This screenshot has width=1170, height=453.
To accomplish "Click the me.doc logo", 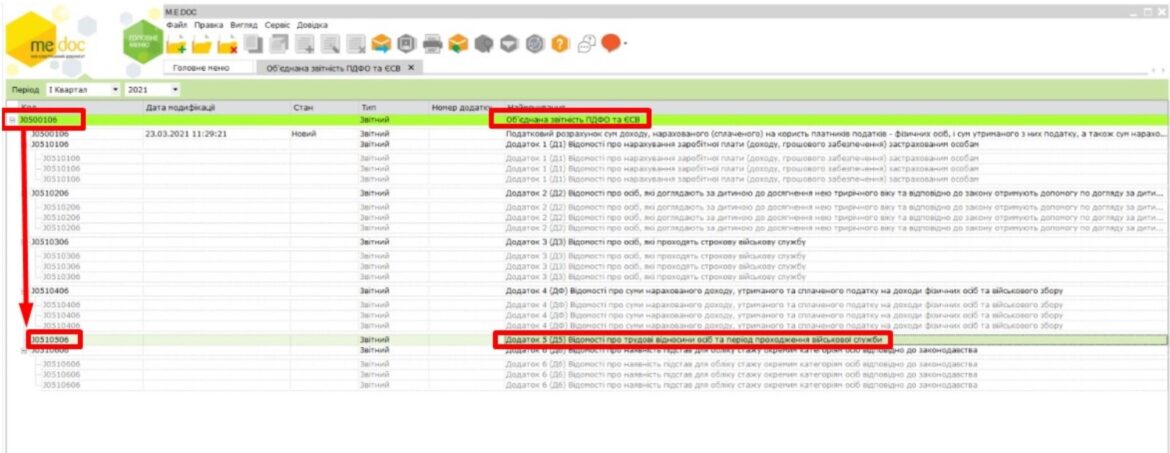I will pos(45,41).
